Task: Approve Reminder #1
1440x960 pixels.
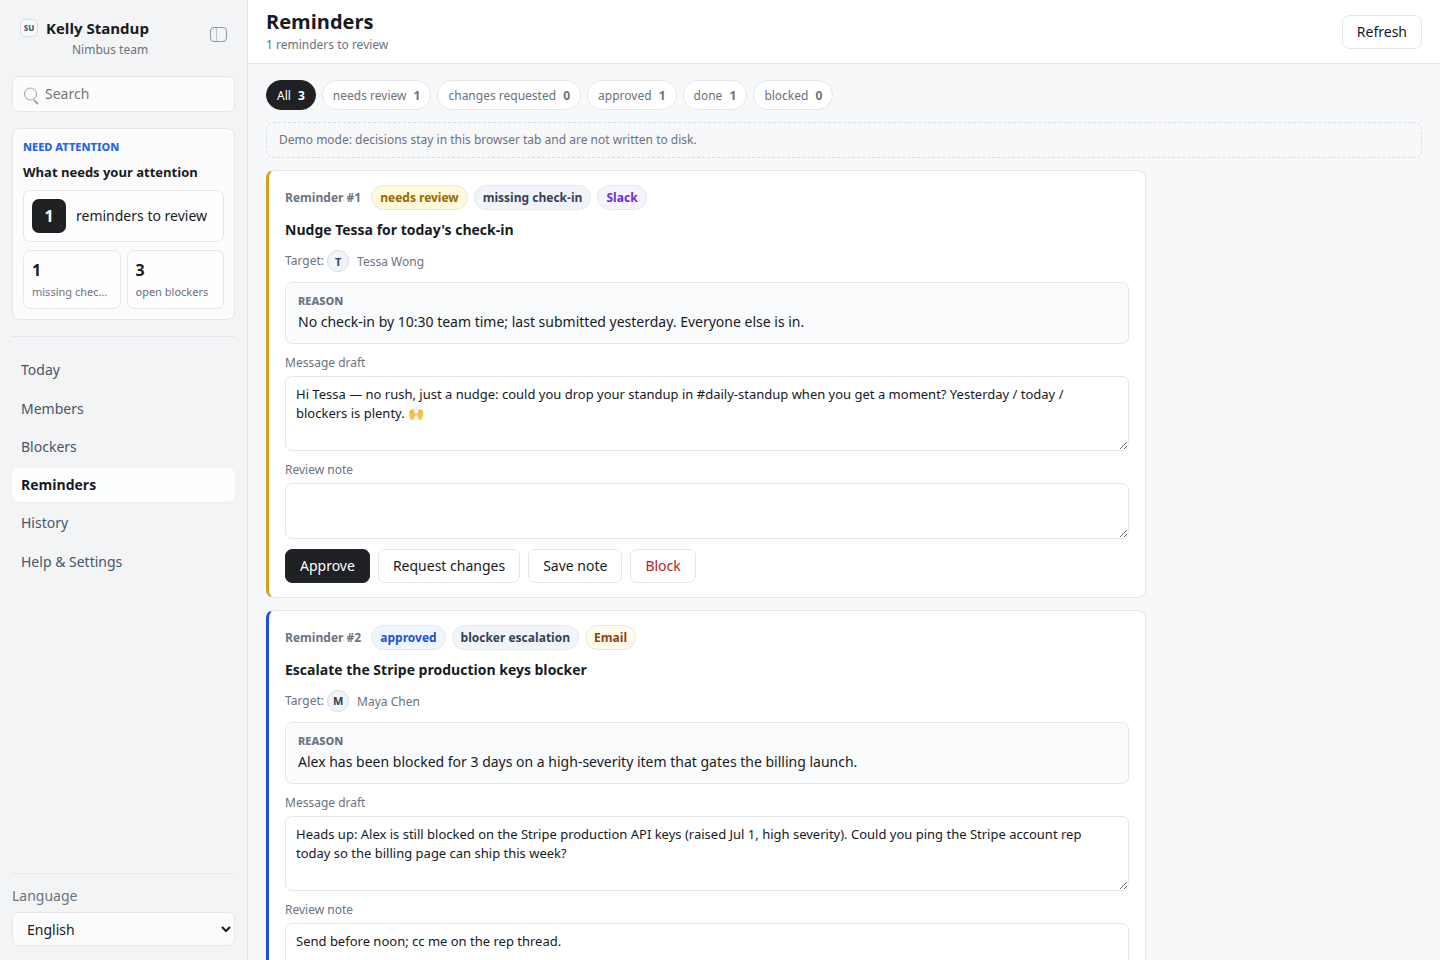Action: [327, 566]
